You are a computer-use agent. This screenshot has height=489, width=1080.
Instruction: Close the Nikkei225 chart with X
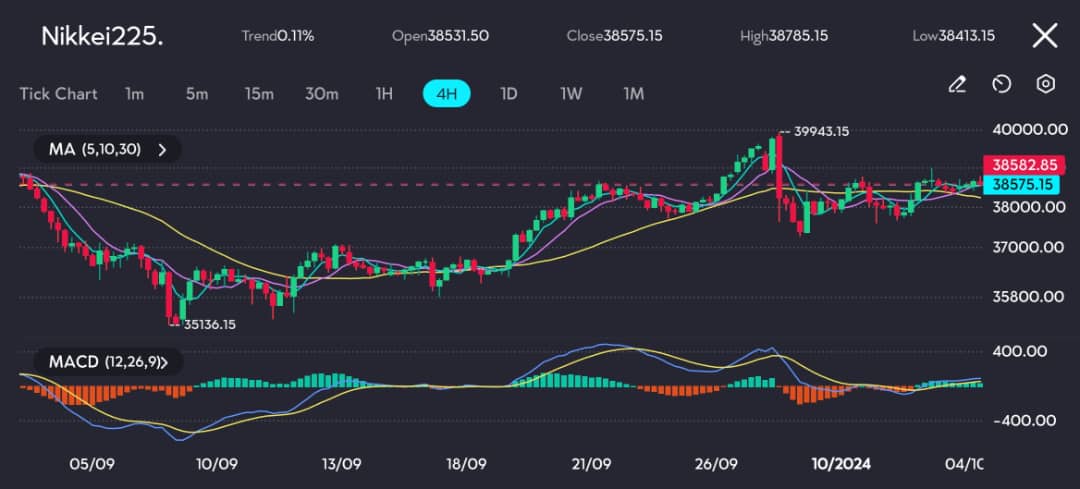[1044, 36]
